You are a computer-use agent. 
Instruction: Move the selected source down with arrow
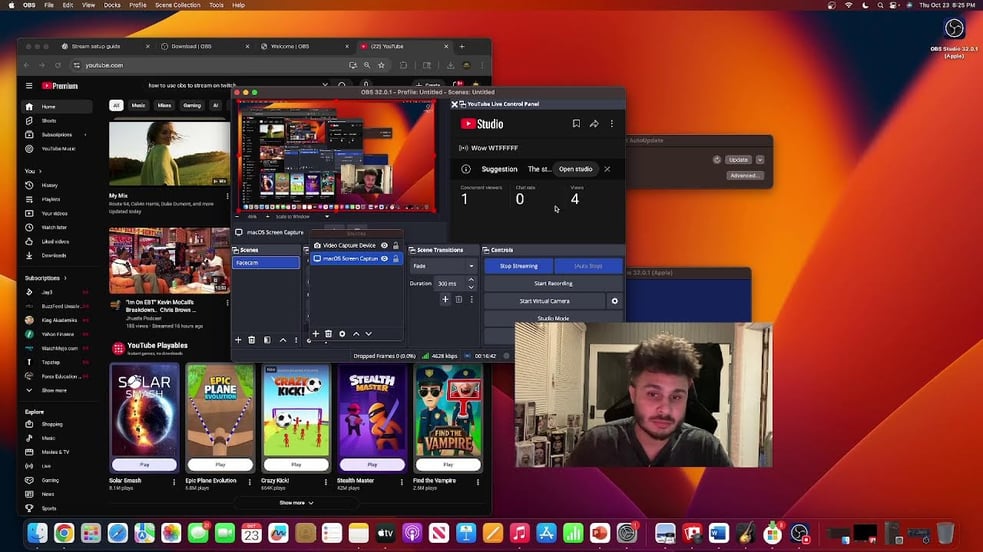point(368,334)
